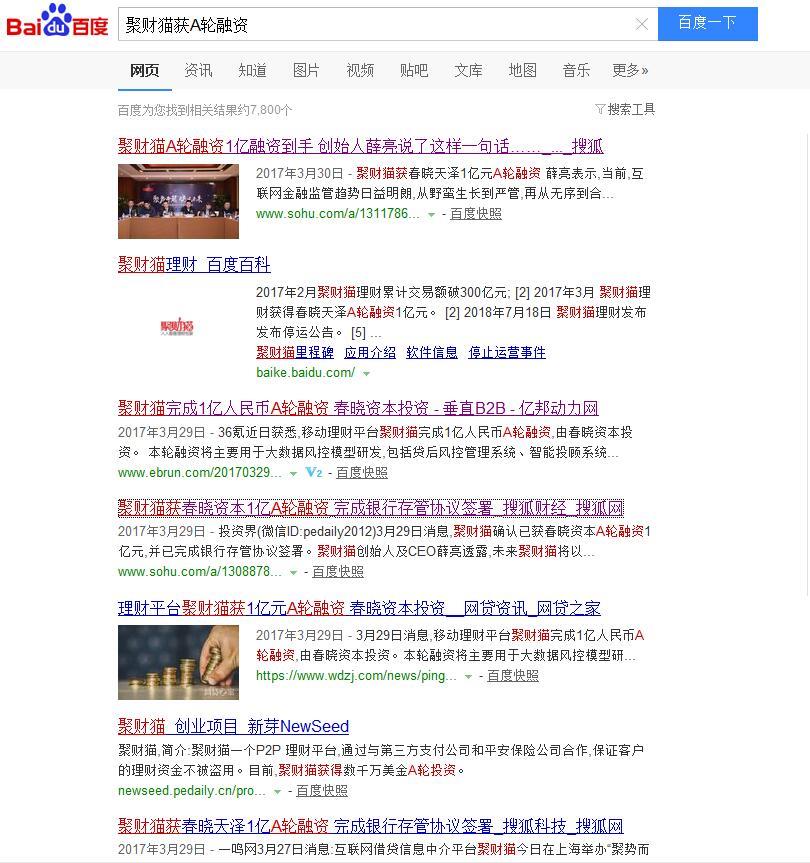810x863 pixels.
Task: Open the 视频 tab
Action: (360, 70)
